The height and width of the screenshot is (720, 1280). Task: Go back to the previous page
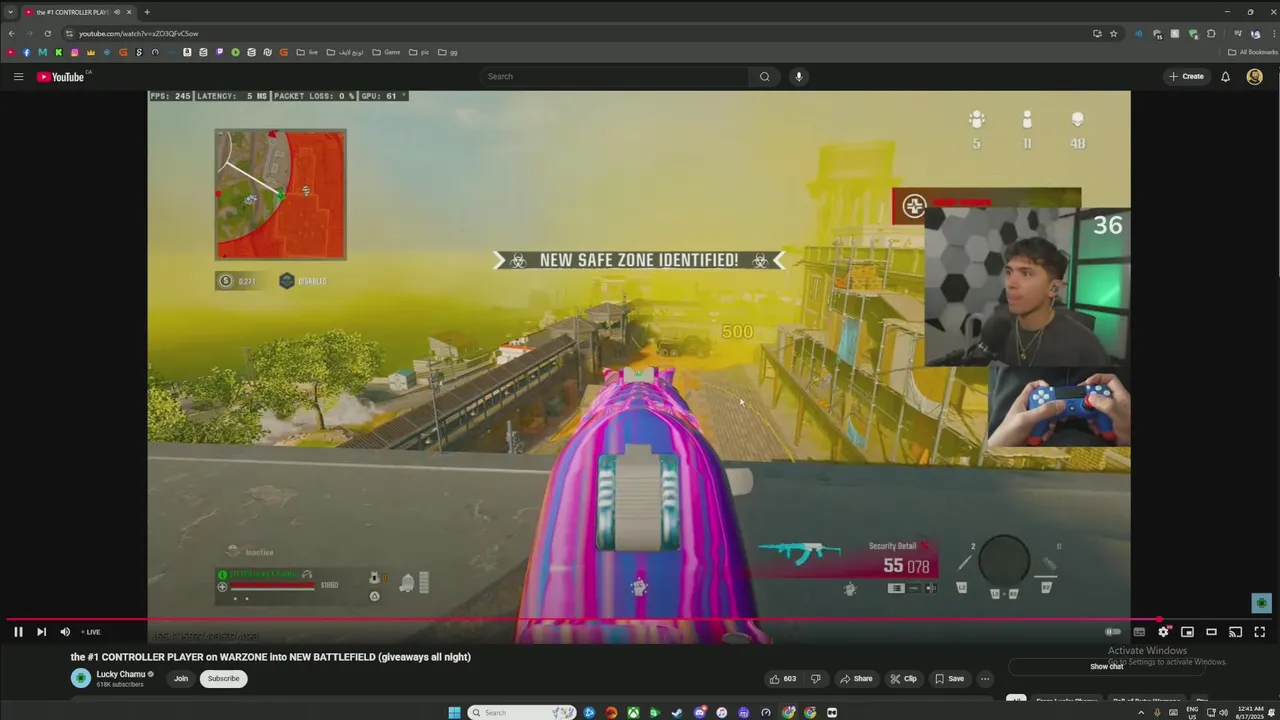[x=11, y=33]
